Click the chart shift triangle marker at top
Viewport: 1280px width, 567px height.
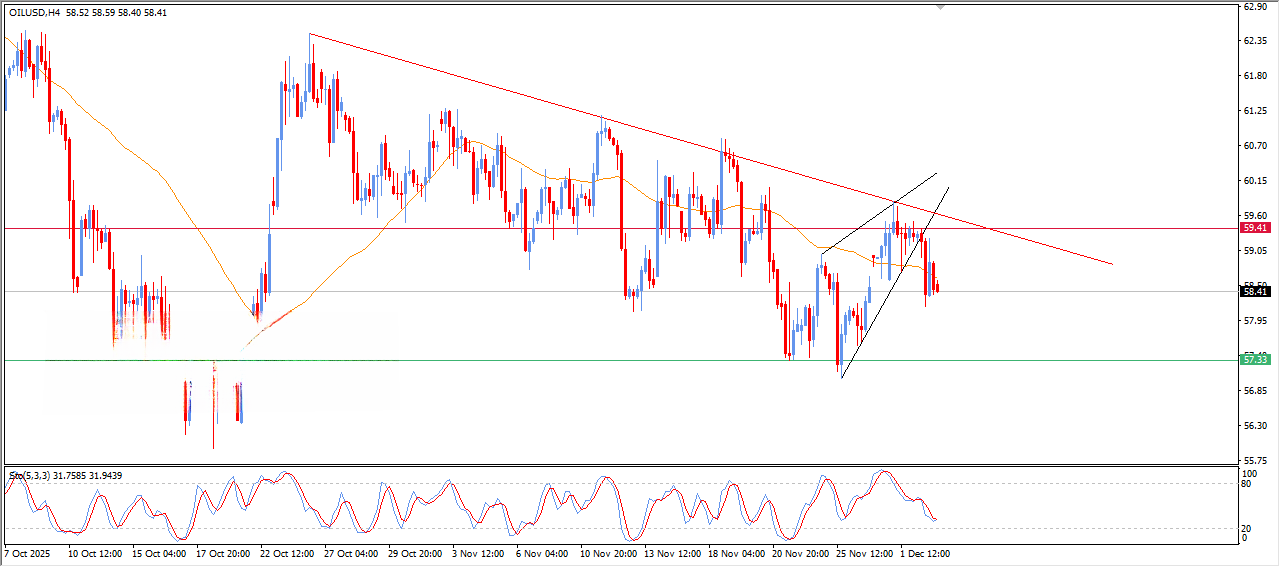(x=940, y=8)
